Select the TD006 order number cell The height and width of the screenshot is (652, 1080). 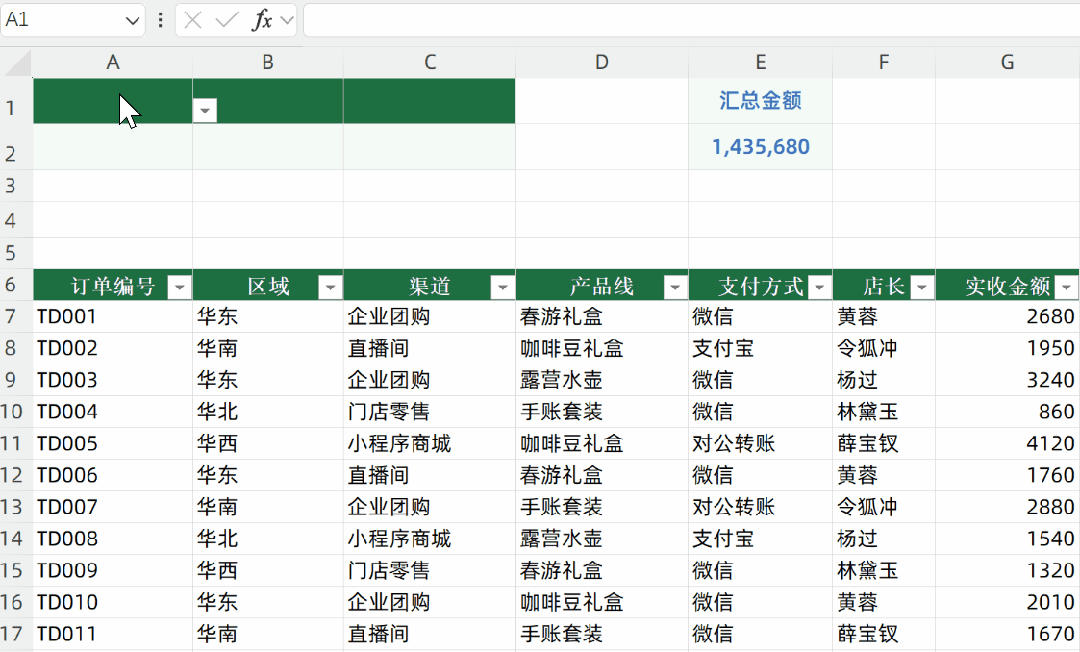(113, 475)
